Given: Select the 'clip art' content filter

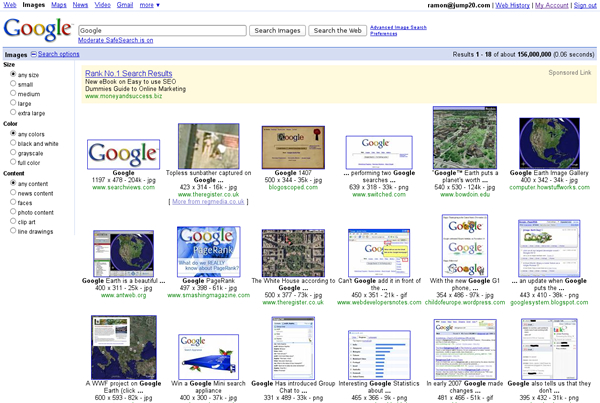Looking at the screenshot, I should click(x=12, y=221).
